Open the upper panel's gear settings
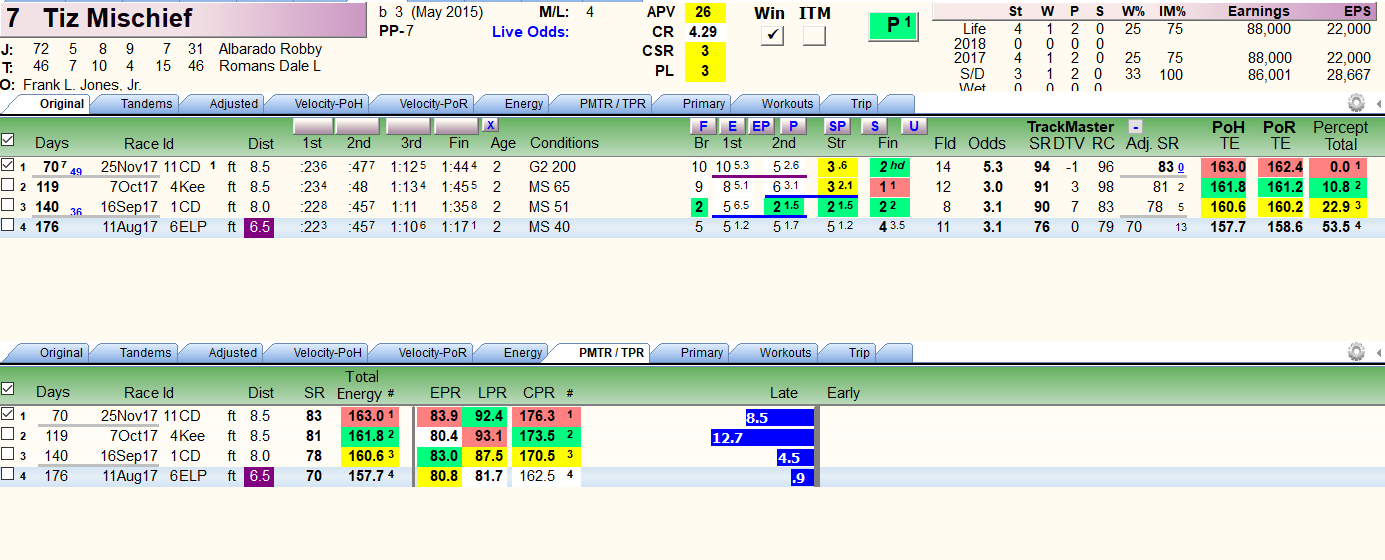Screen dimensions: 1385x560 click(1356, 103)
